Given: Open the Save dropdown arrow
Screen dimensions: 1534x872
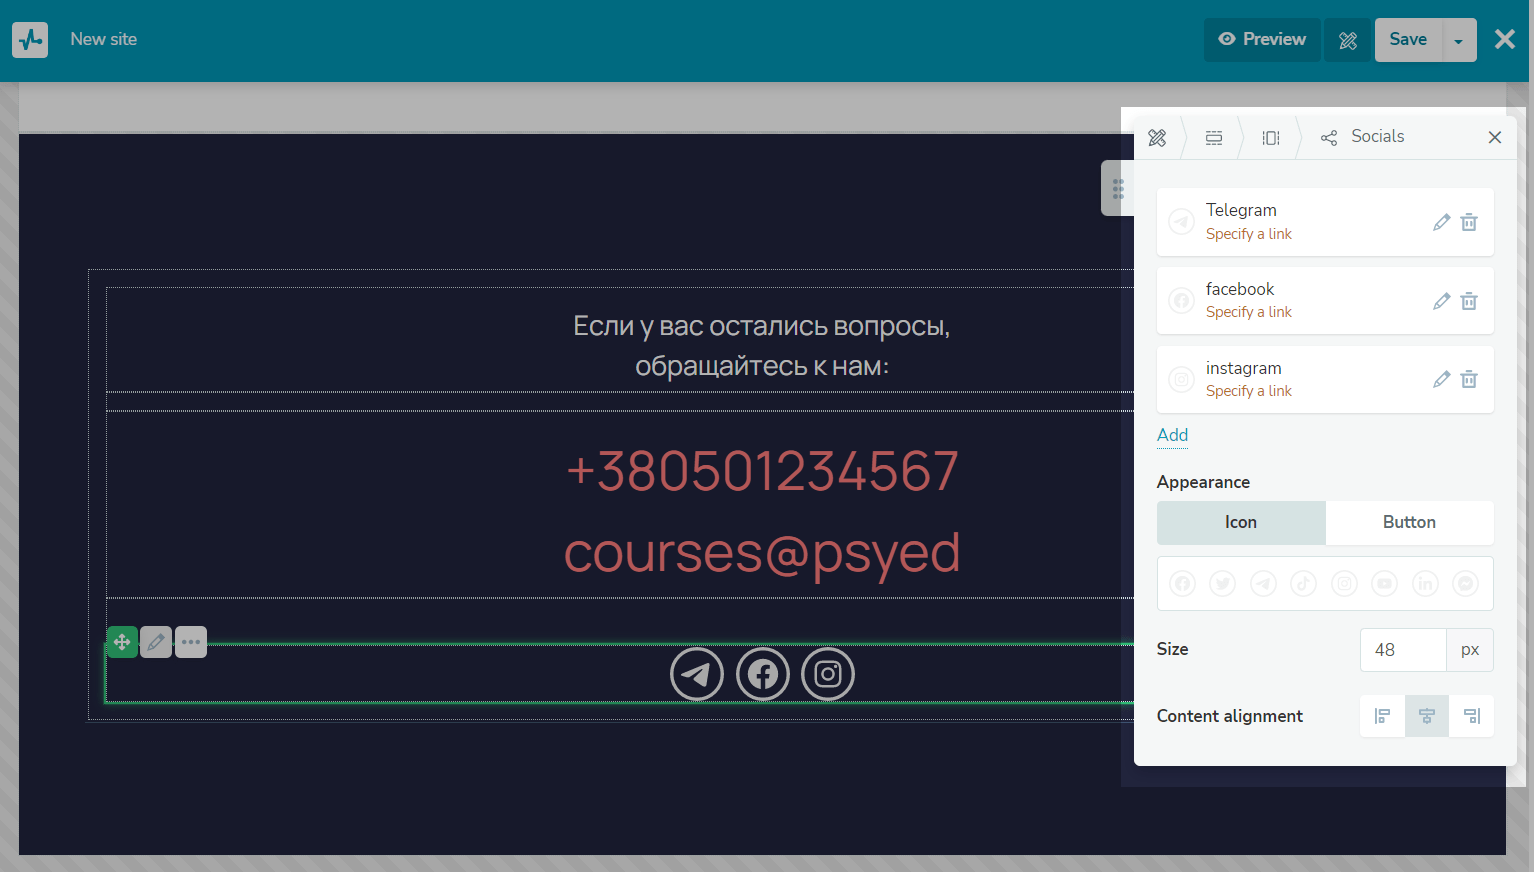Looking at the screenshot, I should point(1458,41).
